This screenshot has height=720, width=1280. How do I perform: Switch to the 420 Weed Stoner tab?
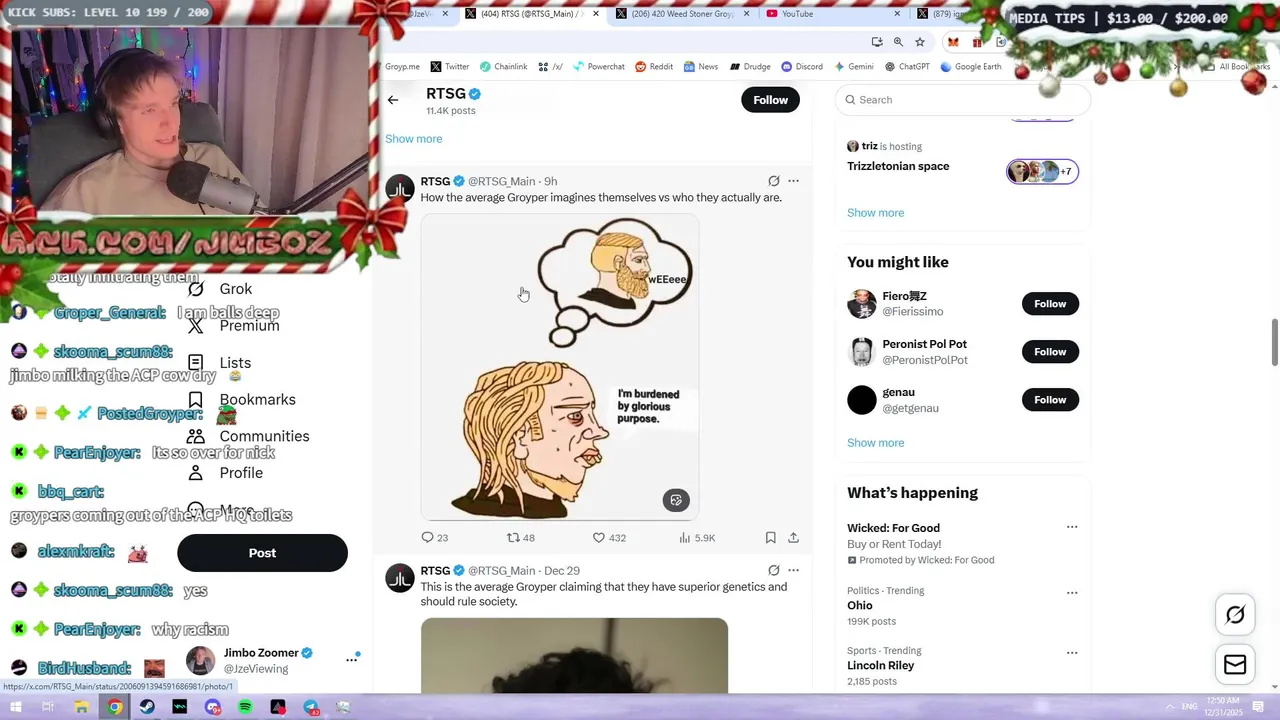682,14
